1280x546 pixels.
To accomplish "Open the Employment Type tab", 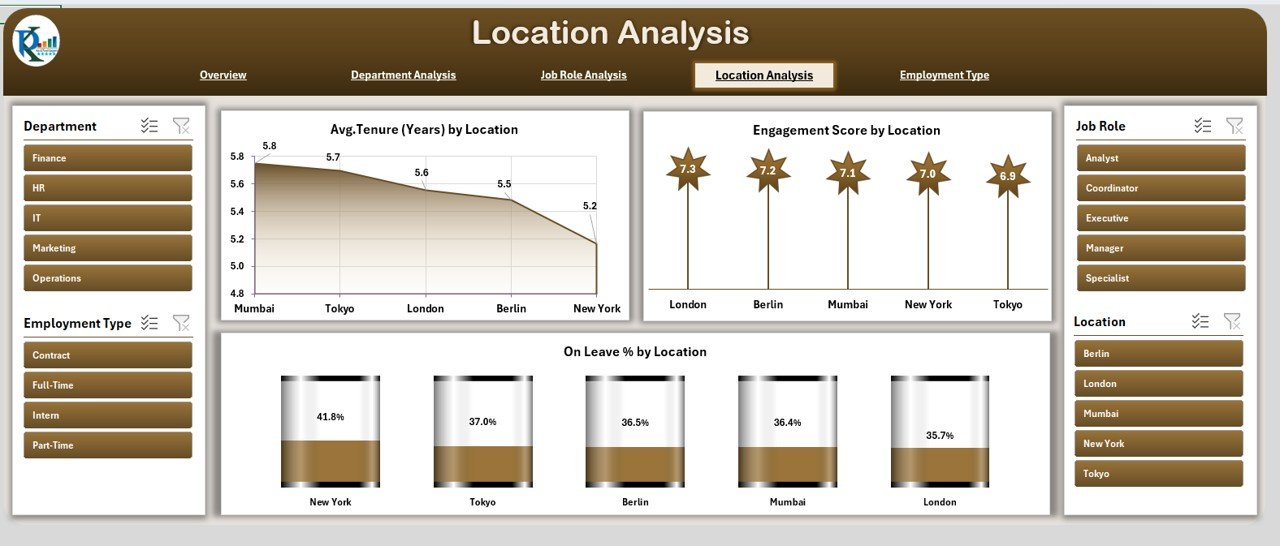I will click(944, 75).
